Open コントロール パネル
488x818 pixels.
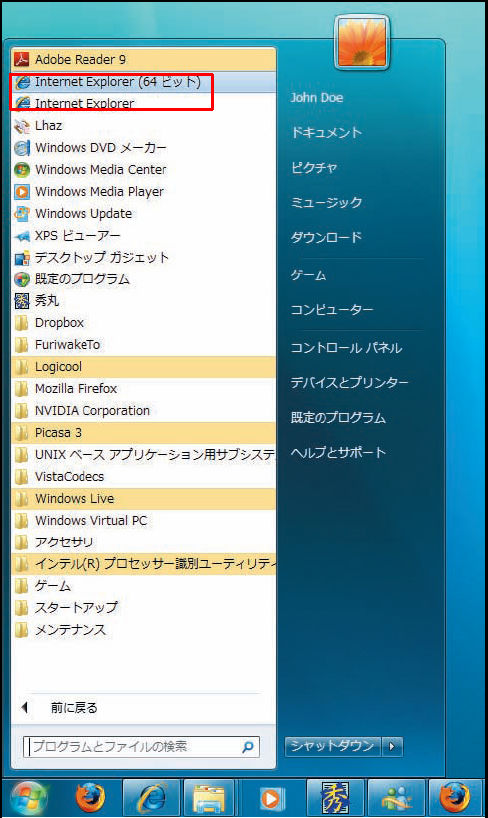(346, 348)
